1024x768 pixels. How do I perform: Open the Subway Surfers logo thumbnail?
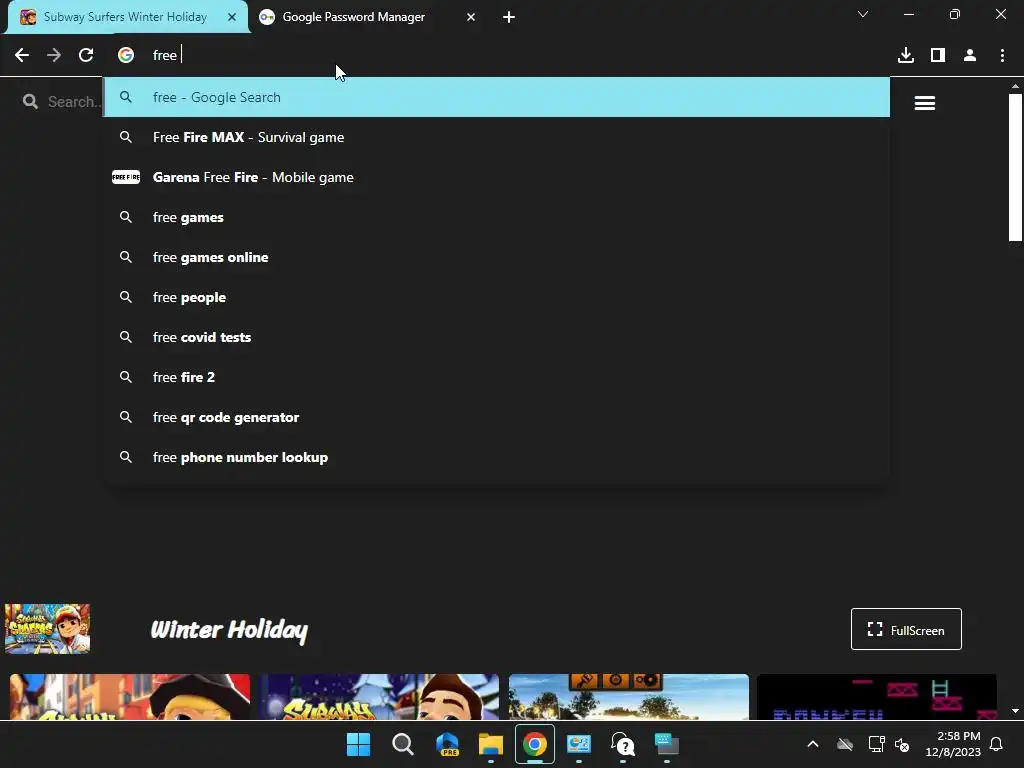(x=47, y=629)
